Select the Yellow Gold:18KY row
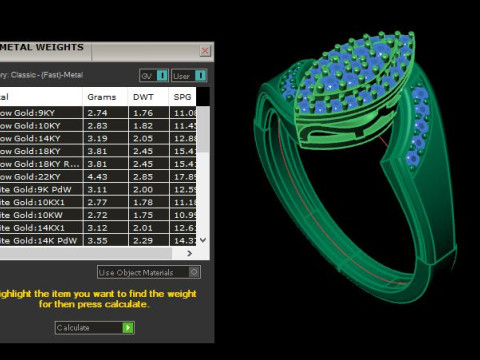Viewport: 480px width, 360px height. (98, 151)
